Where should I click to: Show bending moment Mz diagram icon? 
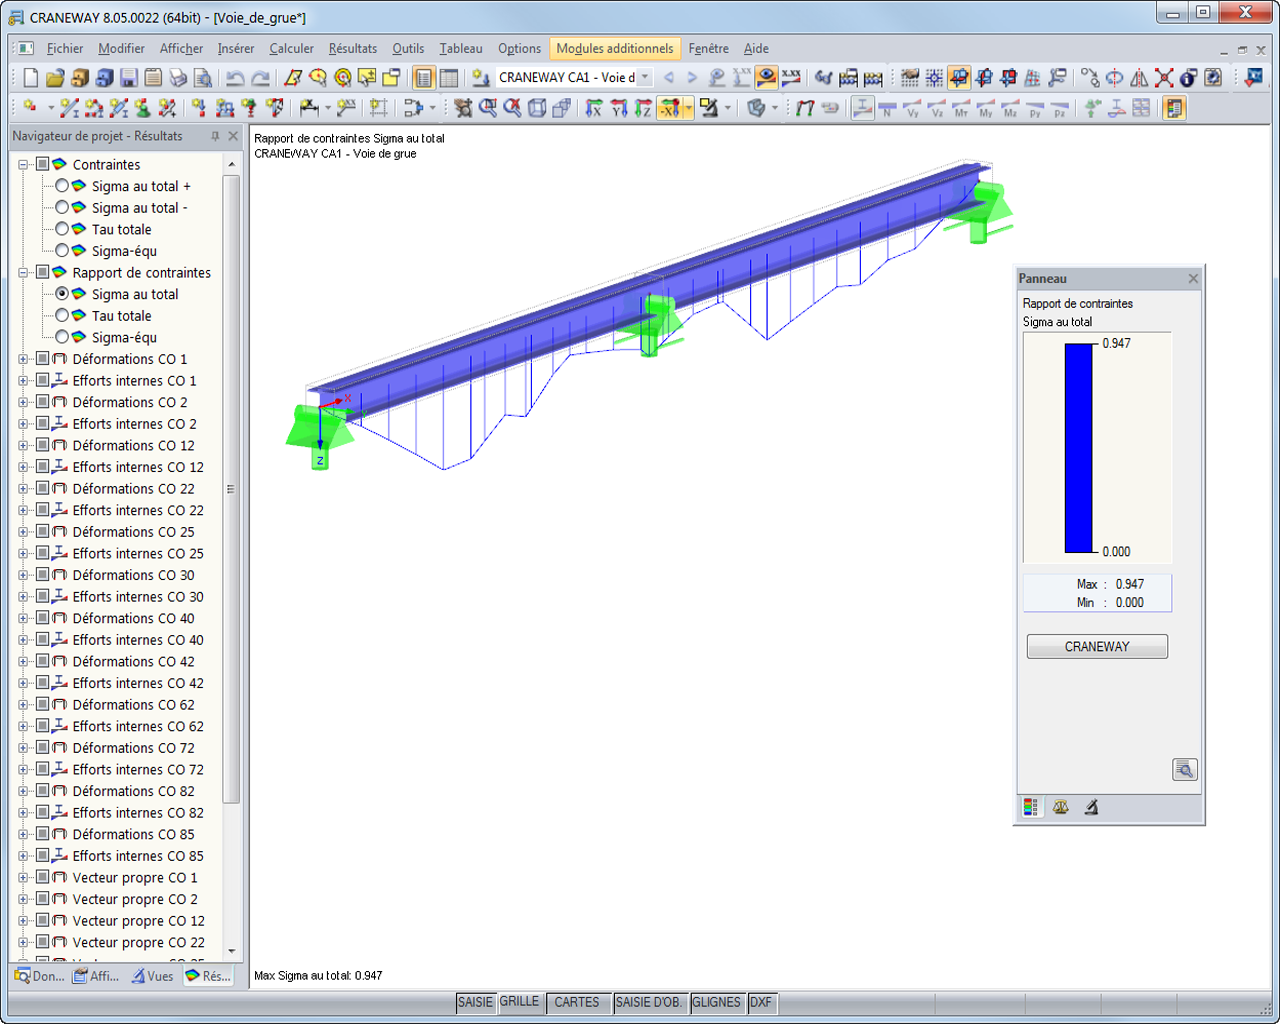click(1010, 108)
